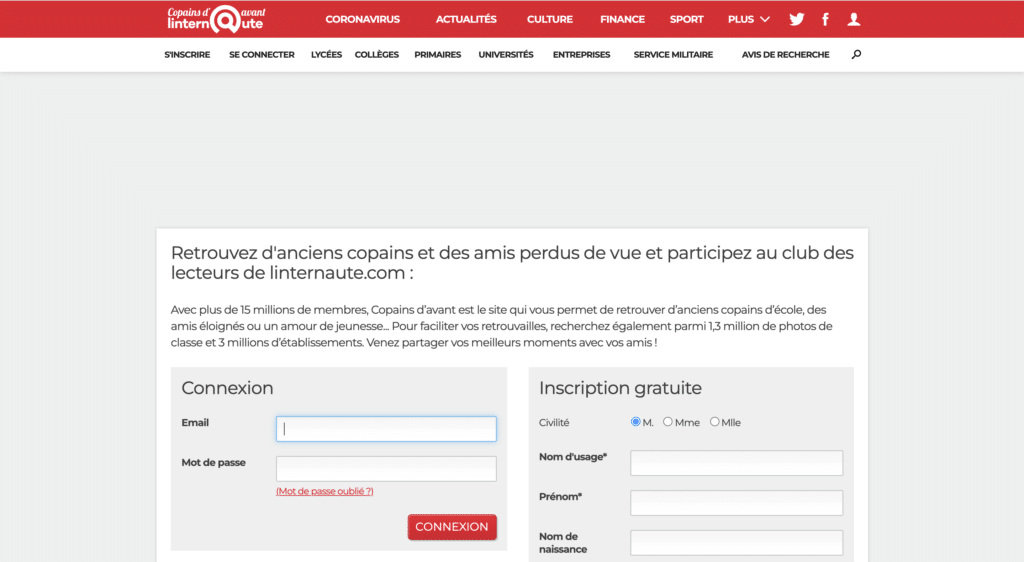The image size is (1024, 562).
Task: Open the ACTUALITÉS menu item
Action: point(466,20)
